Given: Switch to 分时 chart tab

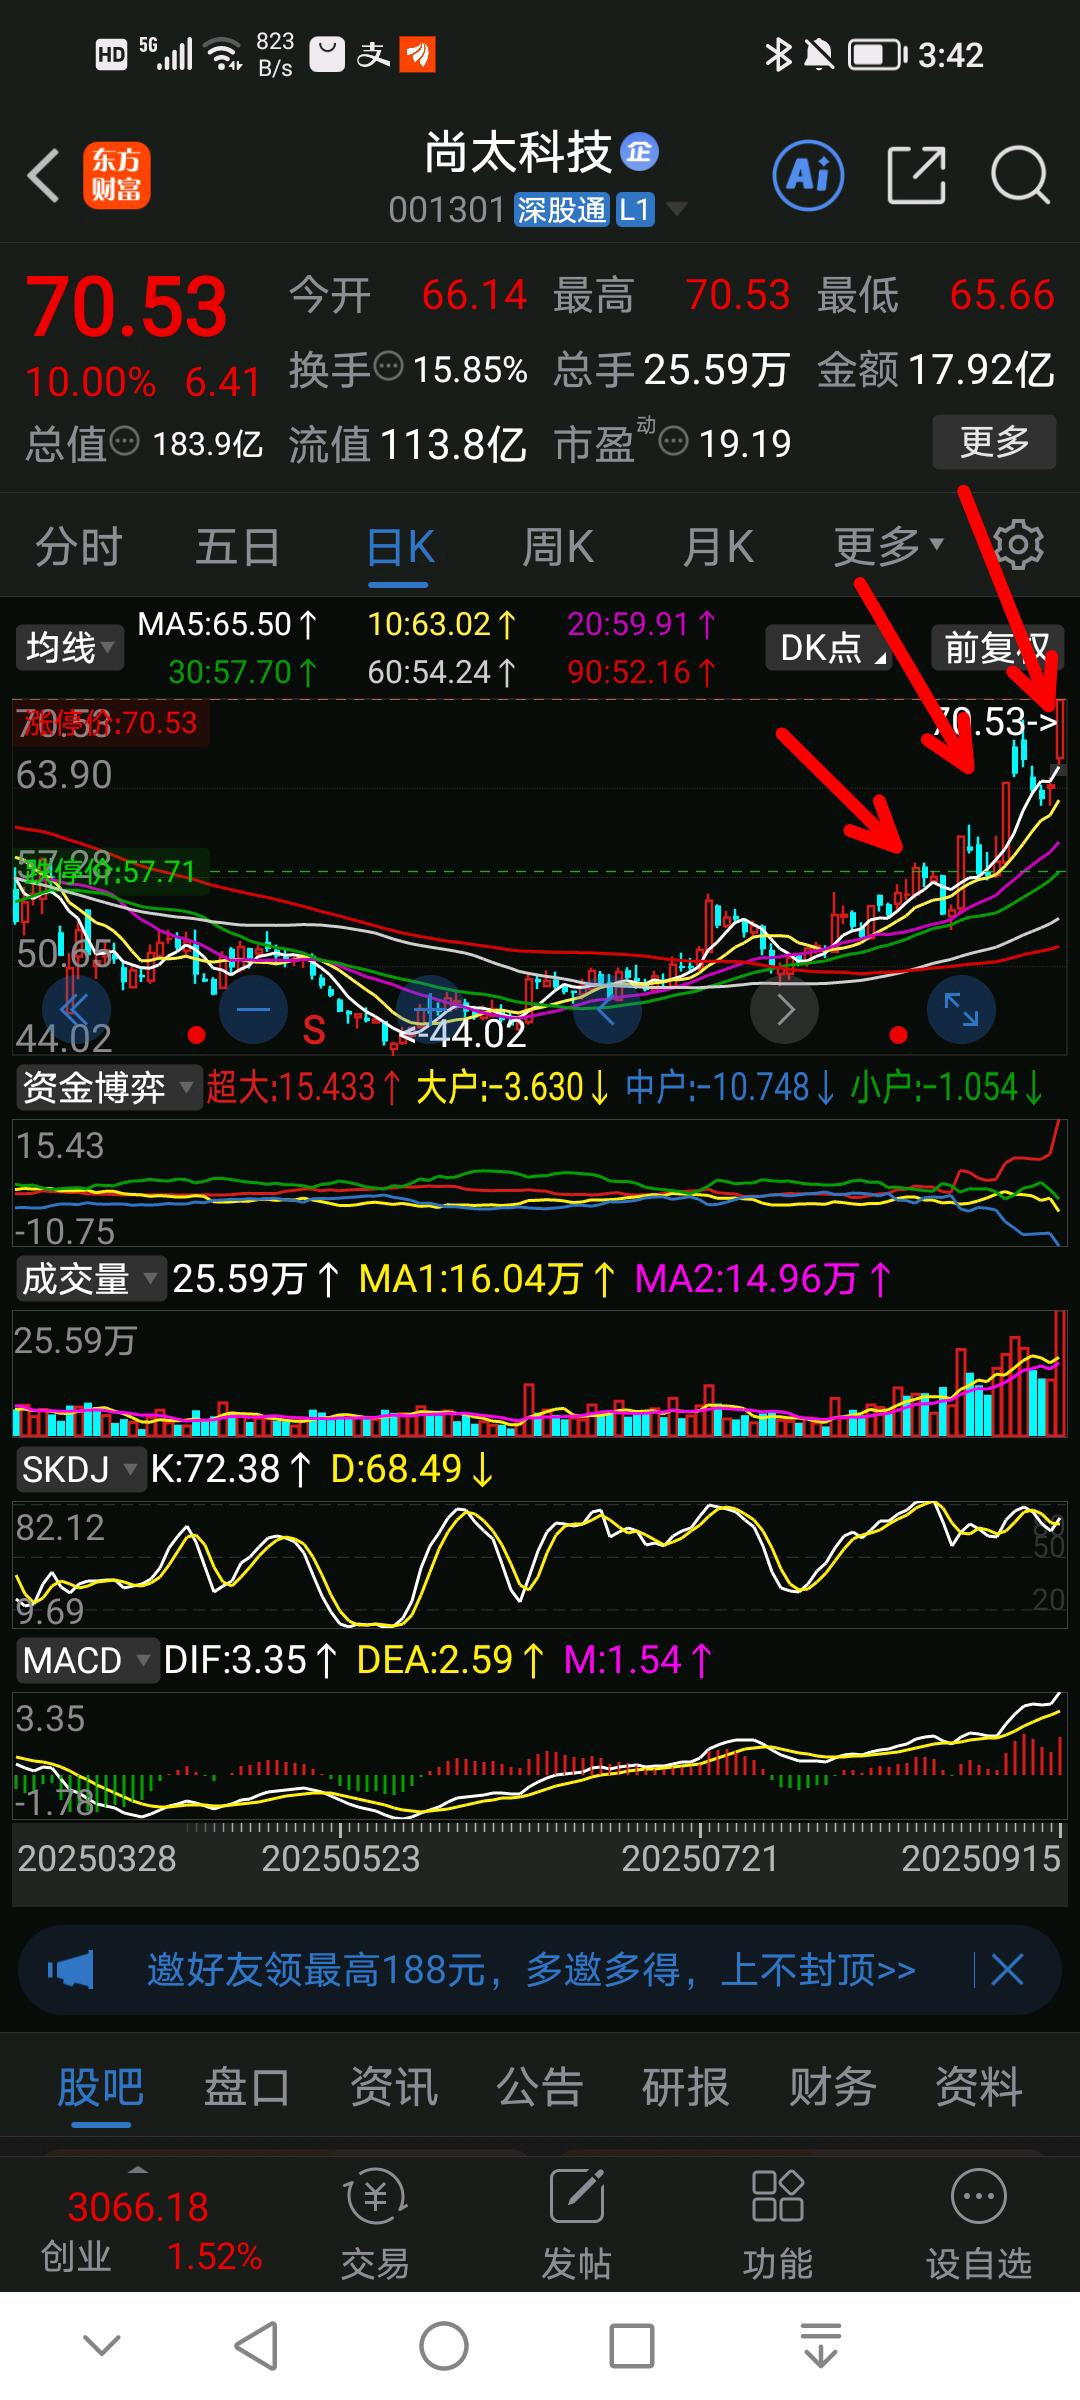Looking at the screenshot, I should [78, 546].
